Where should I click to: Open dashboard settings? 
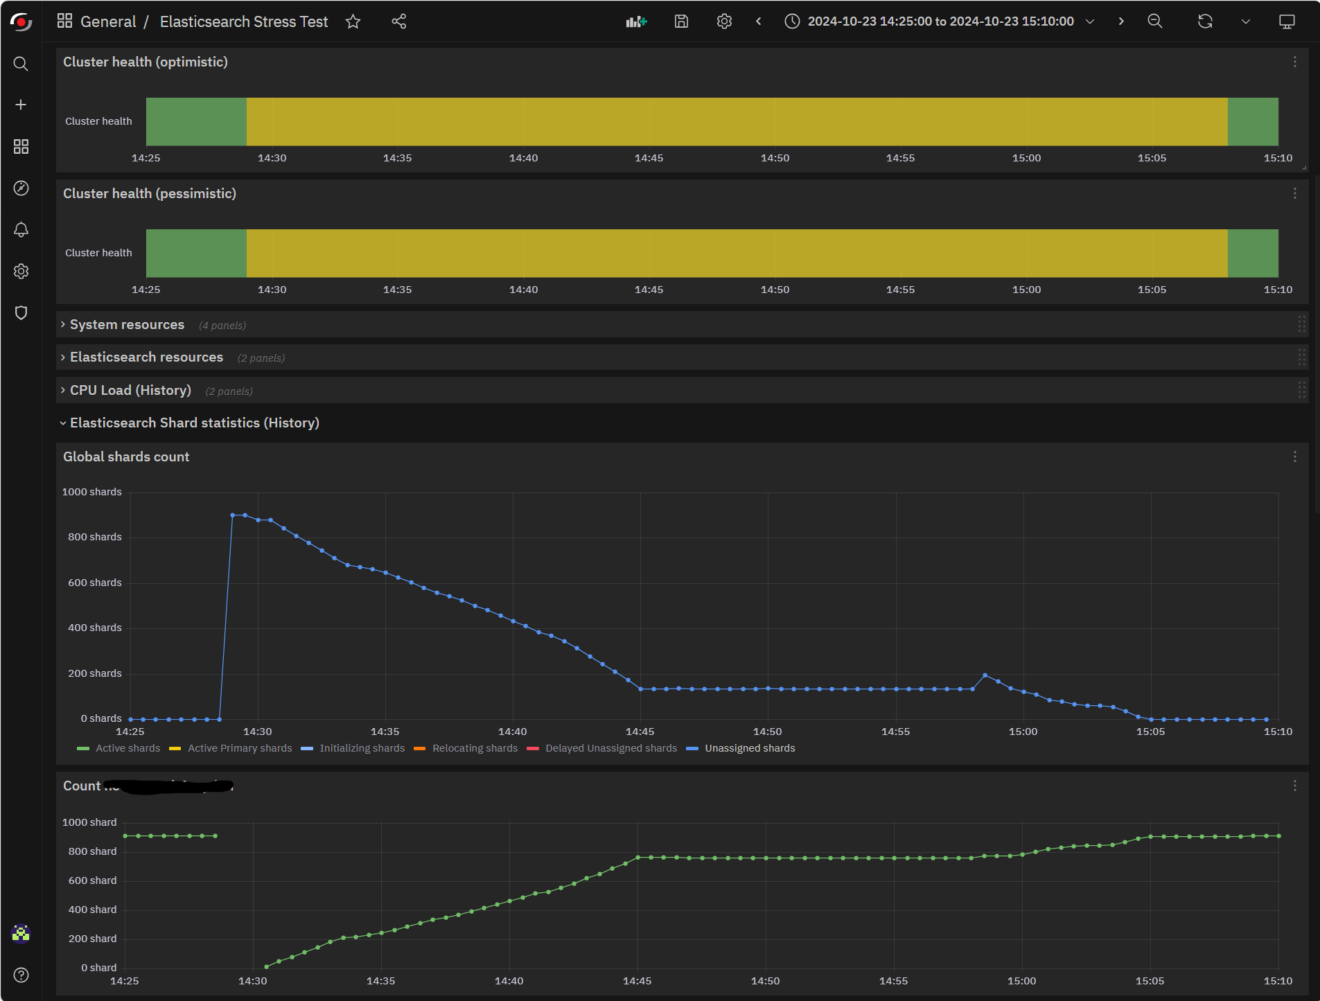(x=724, y=21)
